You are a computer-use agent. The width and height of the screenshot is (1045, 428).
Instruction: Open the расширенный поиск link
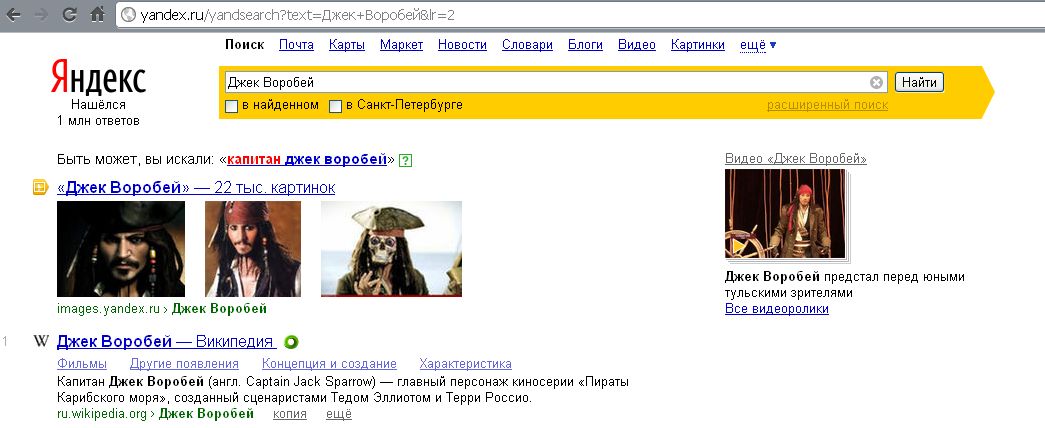point(827,105)
